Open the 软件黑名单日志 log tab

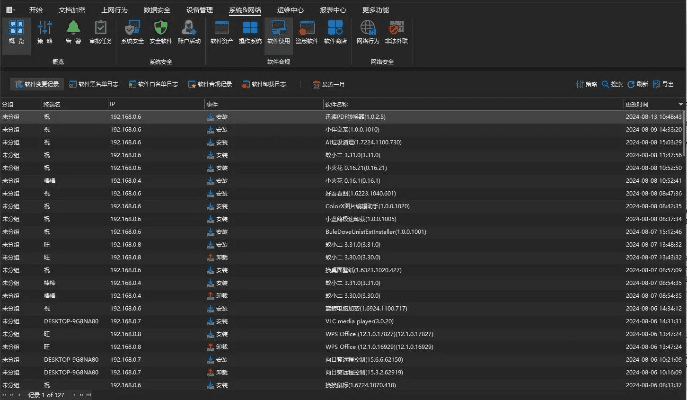tap(97, 84)
